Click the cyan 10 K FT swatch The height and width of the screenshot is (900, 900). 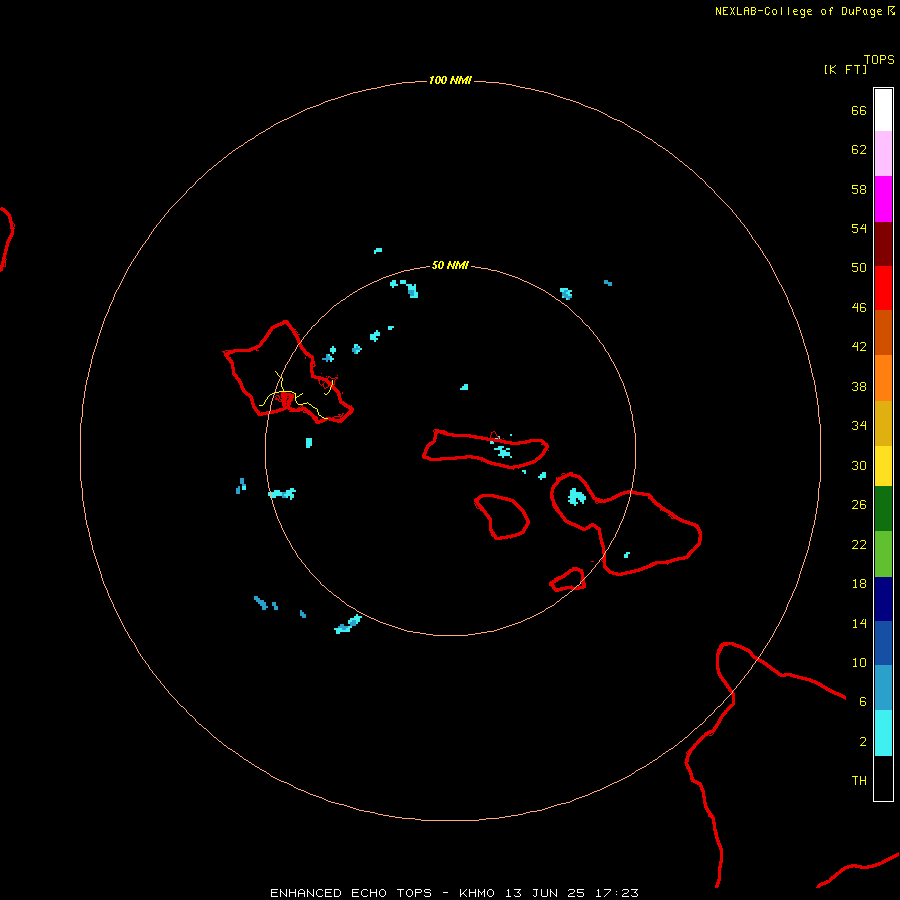[x=883, y=733]
